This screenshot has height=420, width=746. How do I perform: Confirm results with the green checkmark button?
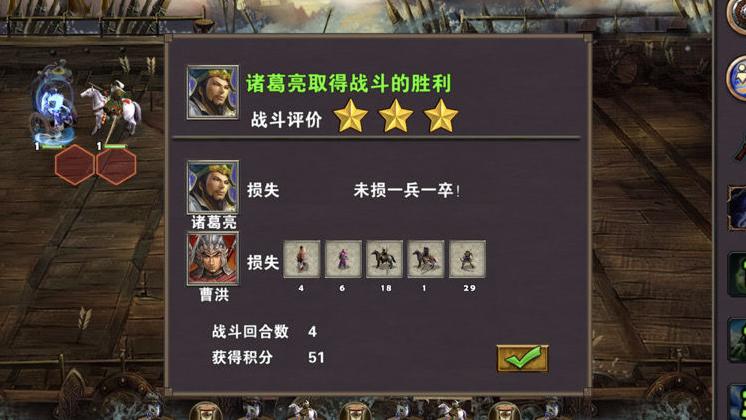[x=522, y=358]
